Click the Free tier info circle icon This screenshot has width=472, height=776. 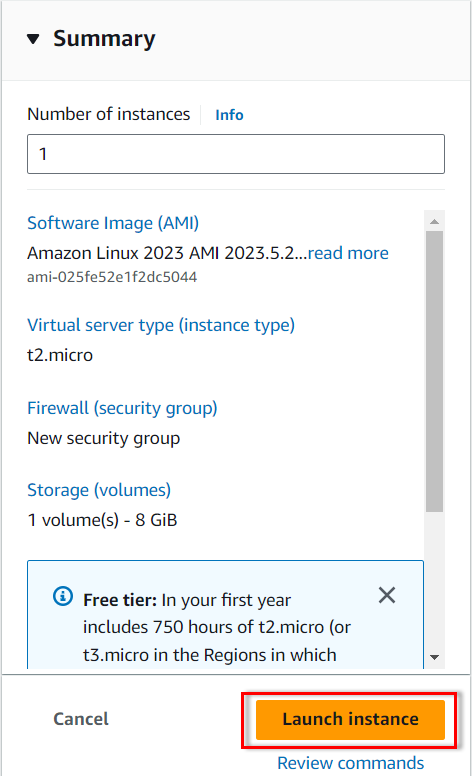click(63, 596)
